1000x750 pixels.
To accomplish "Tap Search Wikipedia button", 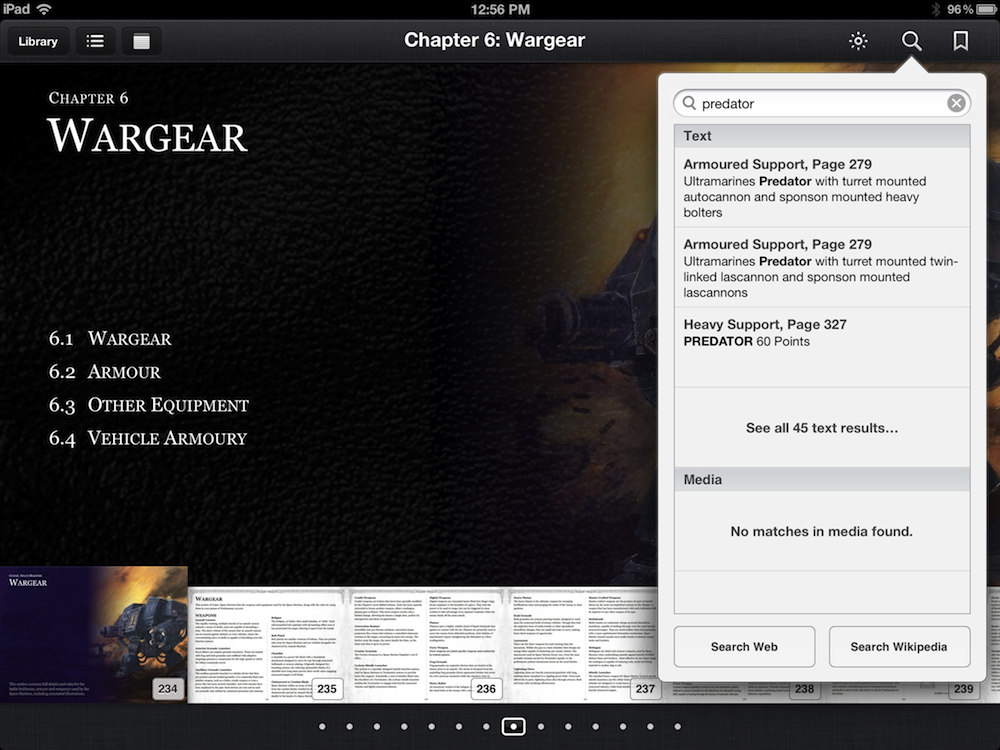I will click(x=899, y=647).
